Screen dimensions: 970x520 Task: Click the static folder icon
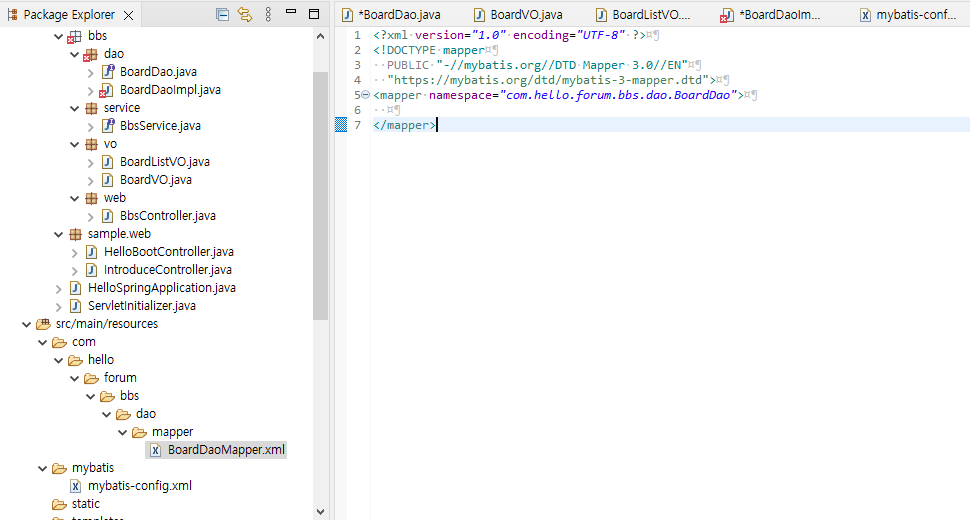(59, 504)
